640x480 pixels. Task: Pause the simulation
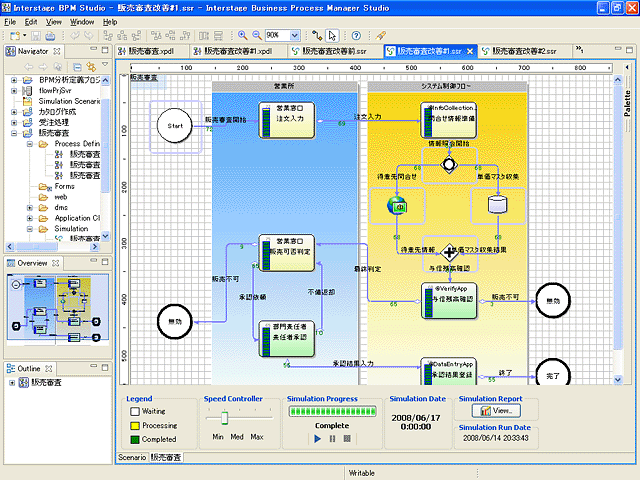(332, 438)
